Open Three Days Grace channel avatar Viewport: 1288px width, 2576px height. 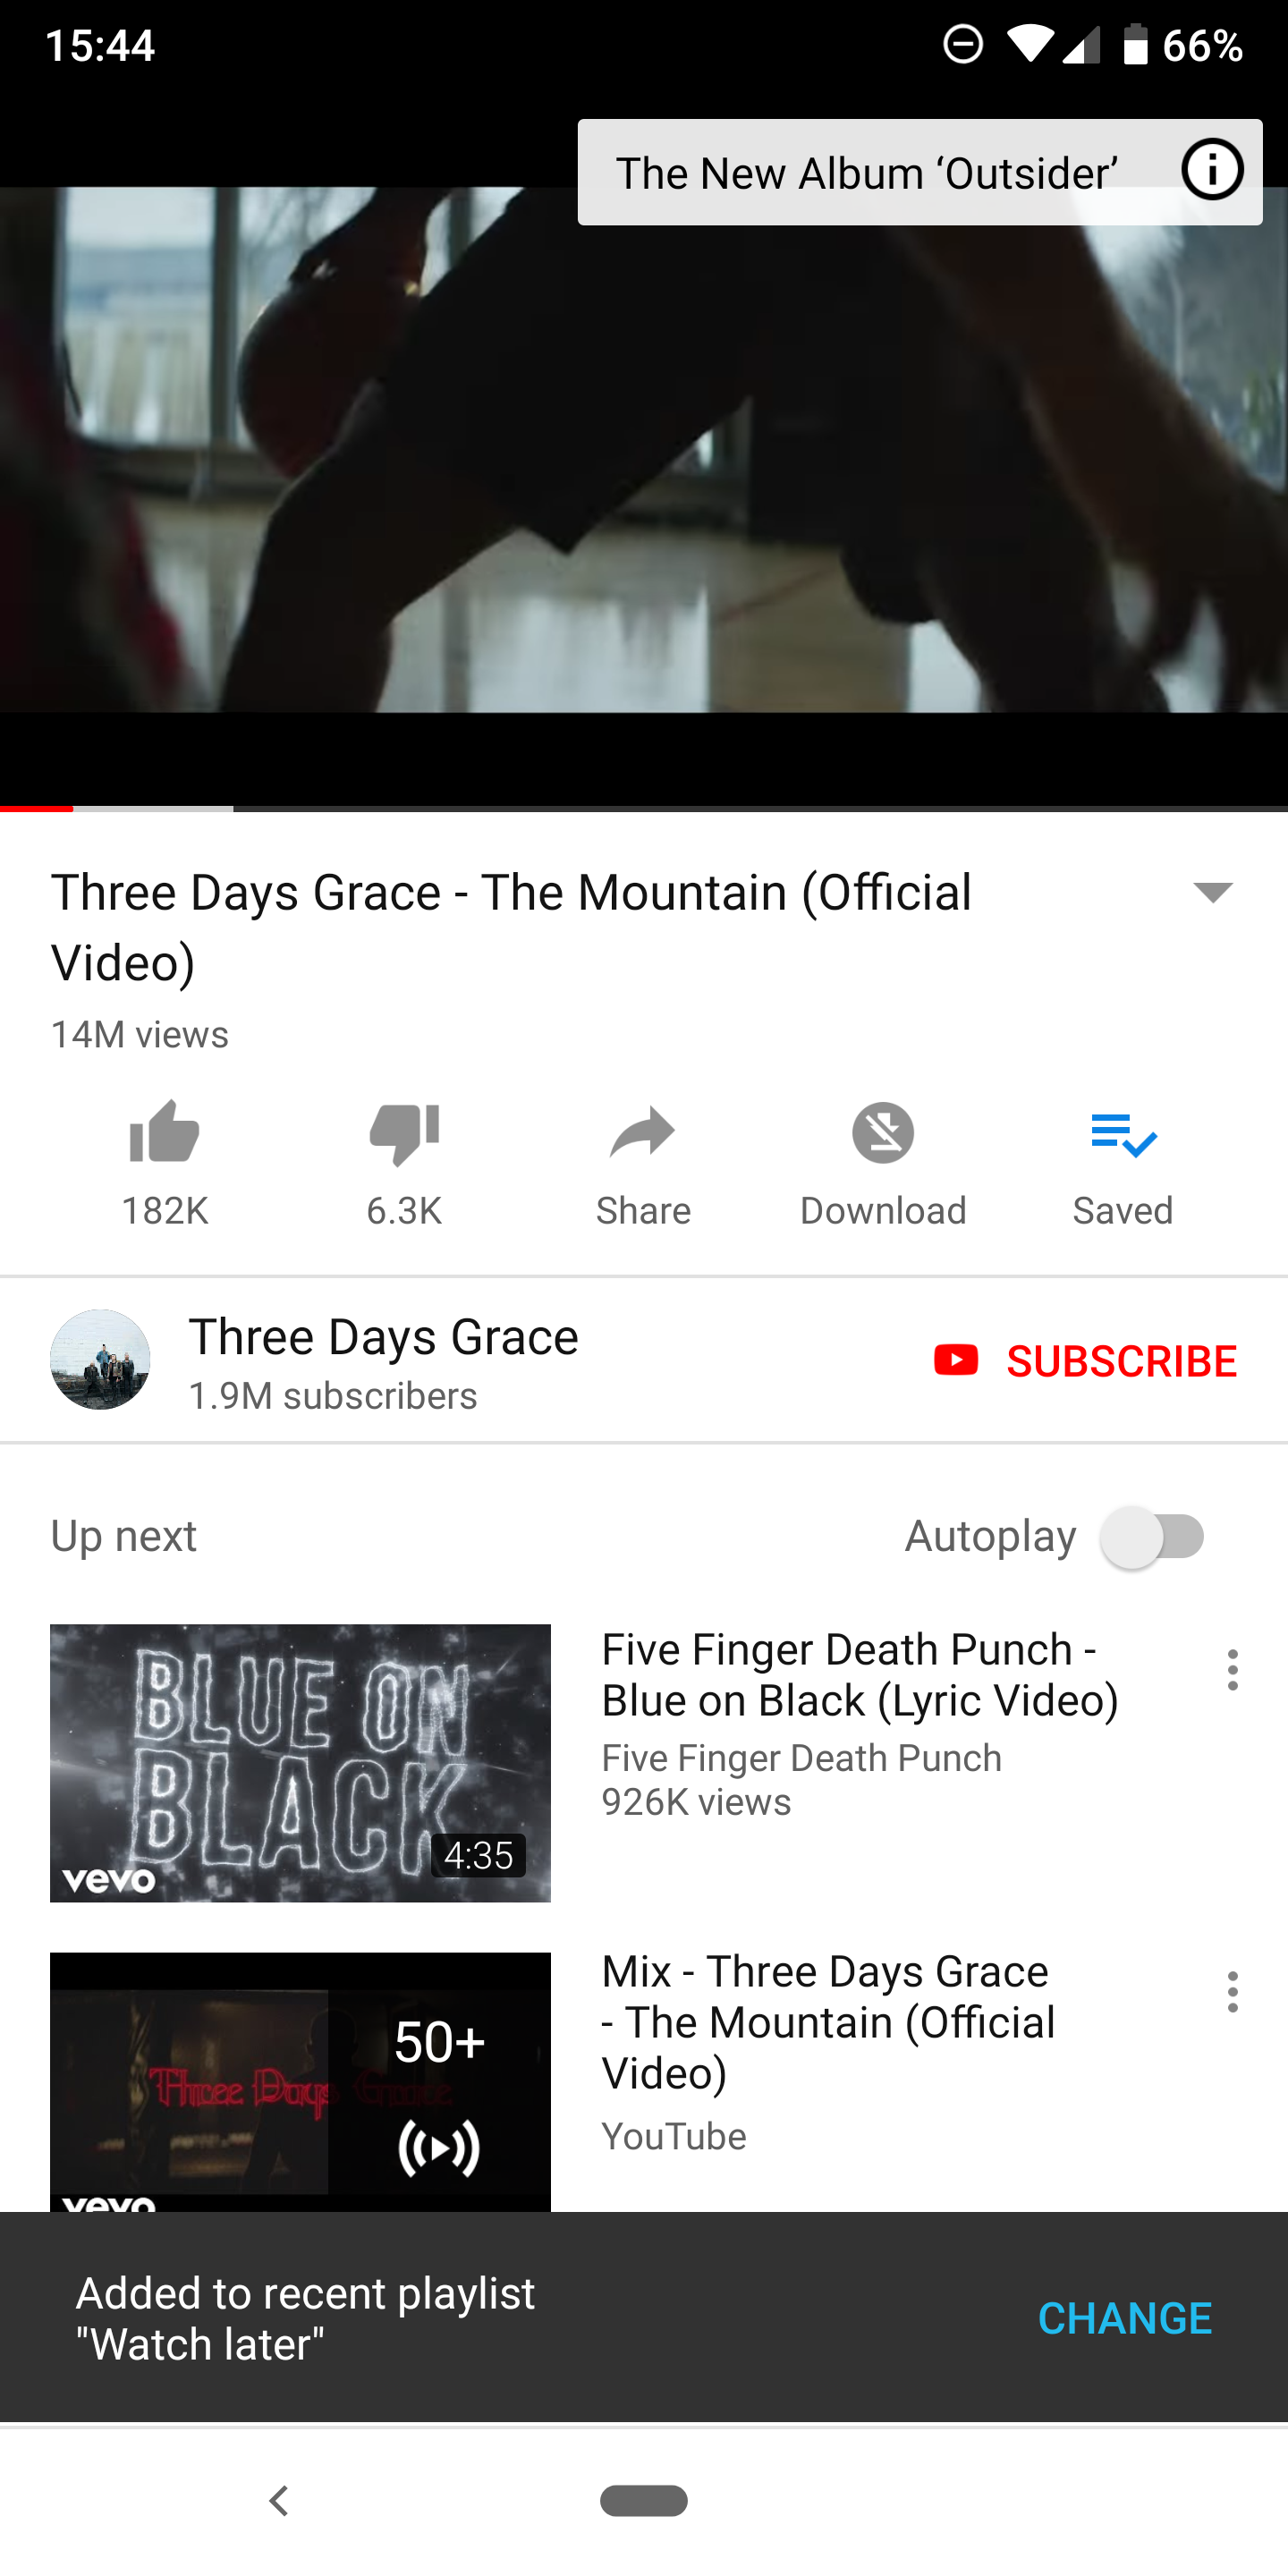(x=100, y=1359)
